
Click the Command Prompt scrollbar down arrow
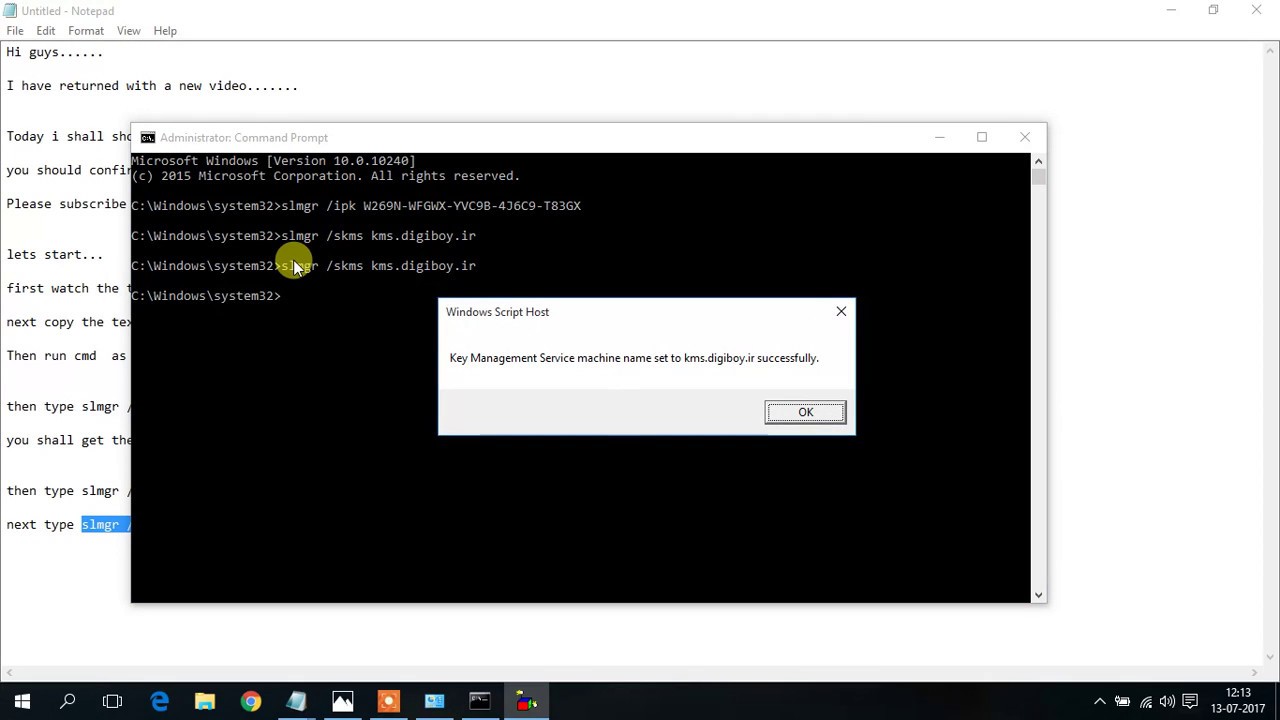pyautogui.click(x=1039, y=595)
